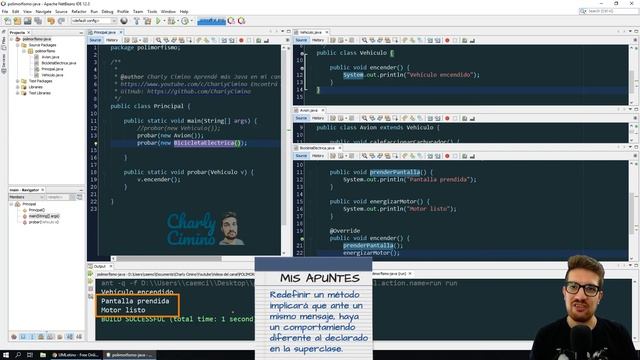Toggle the last filter button at Navigator bottom
Image resolution: width=640 pixels, height=360 pixels.
coord(79,337)
